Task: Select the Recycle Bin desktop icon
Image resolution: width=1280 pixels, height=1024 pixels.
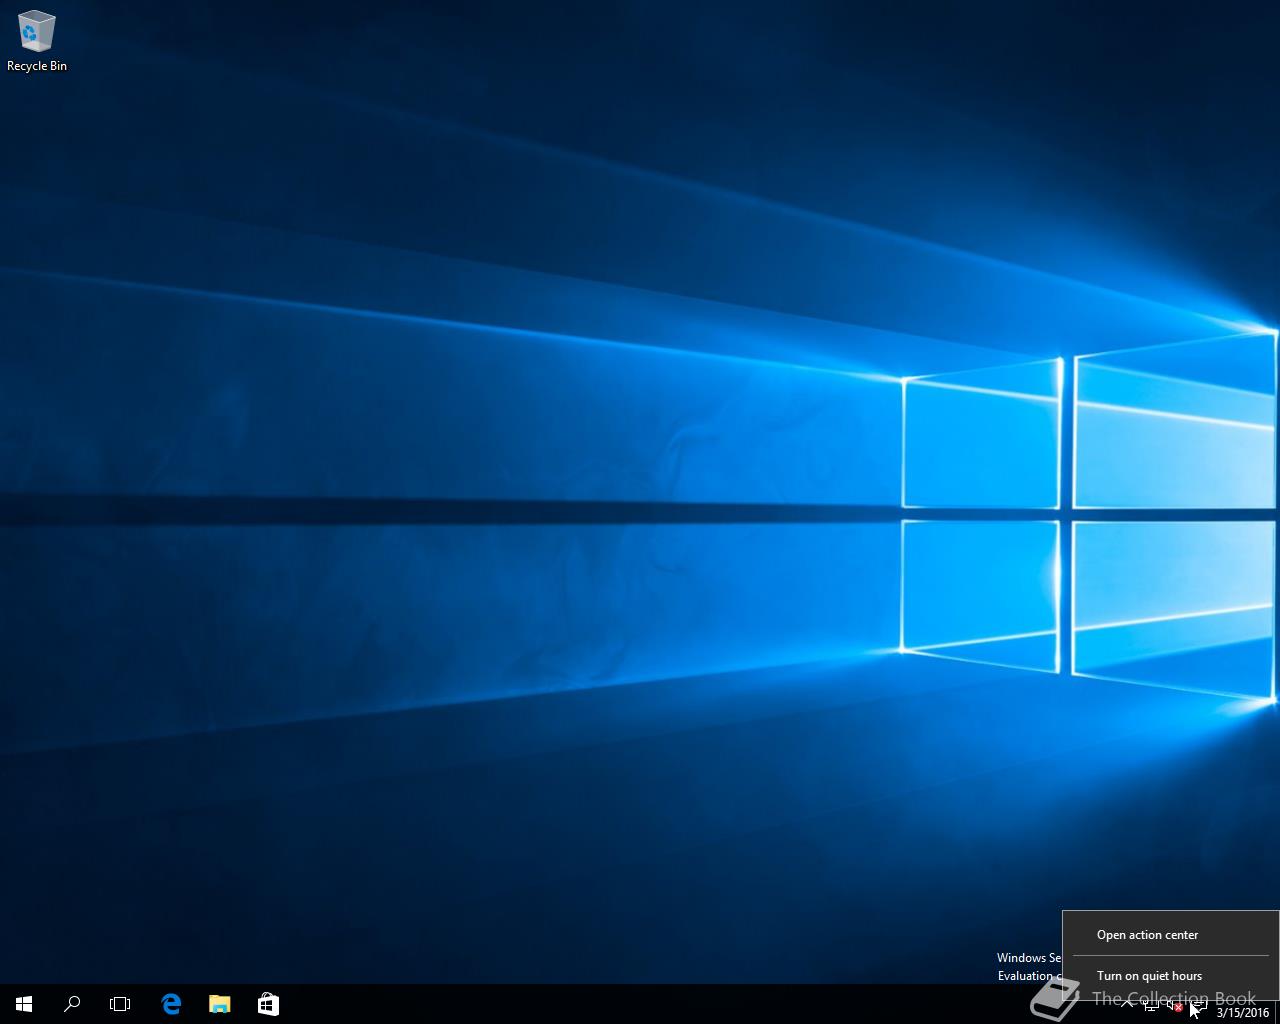Action: click(x=37, y=41)
